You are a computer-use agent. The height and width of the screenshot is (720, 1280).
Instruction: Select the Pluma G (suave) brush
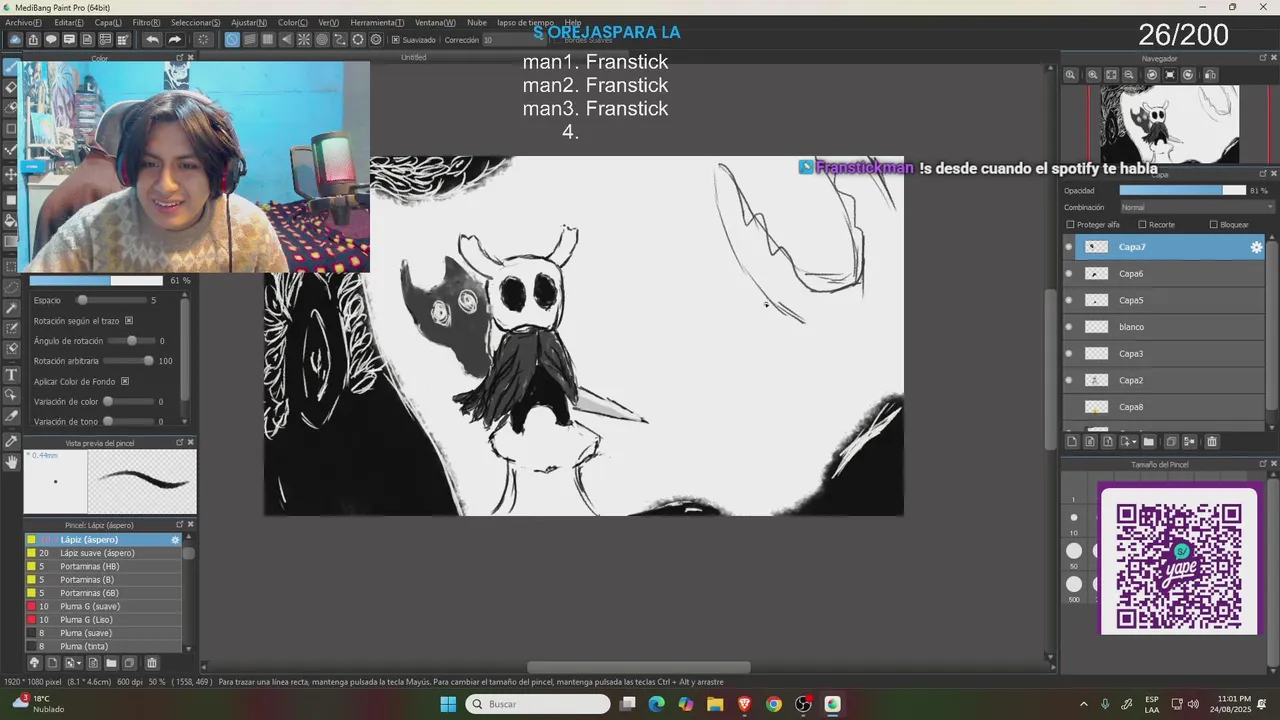pyautogui.click(x=104, y=607)
